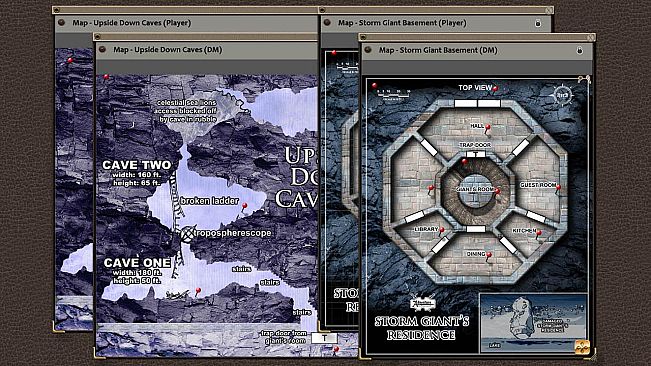Click link icon in Storm Giant Basement (Player) title bar
The width and height of the screenshot is (651, 366).
327,23
